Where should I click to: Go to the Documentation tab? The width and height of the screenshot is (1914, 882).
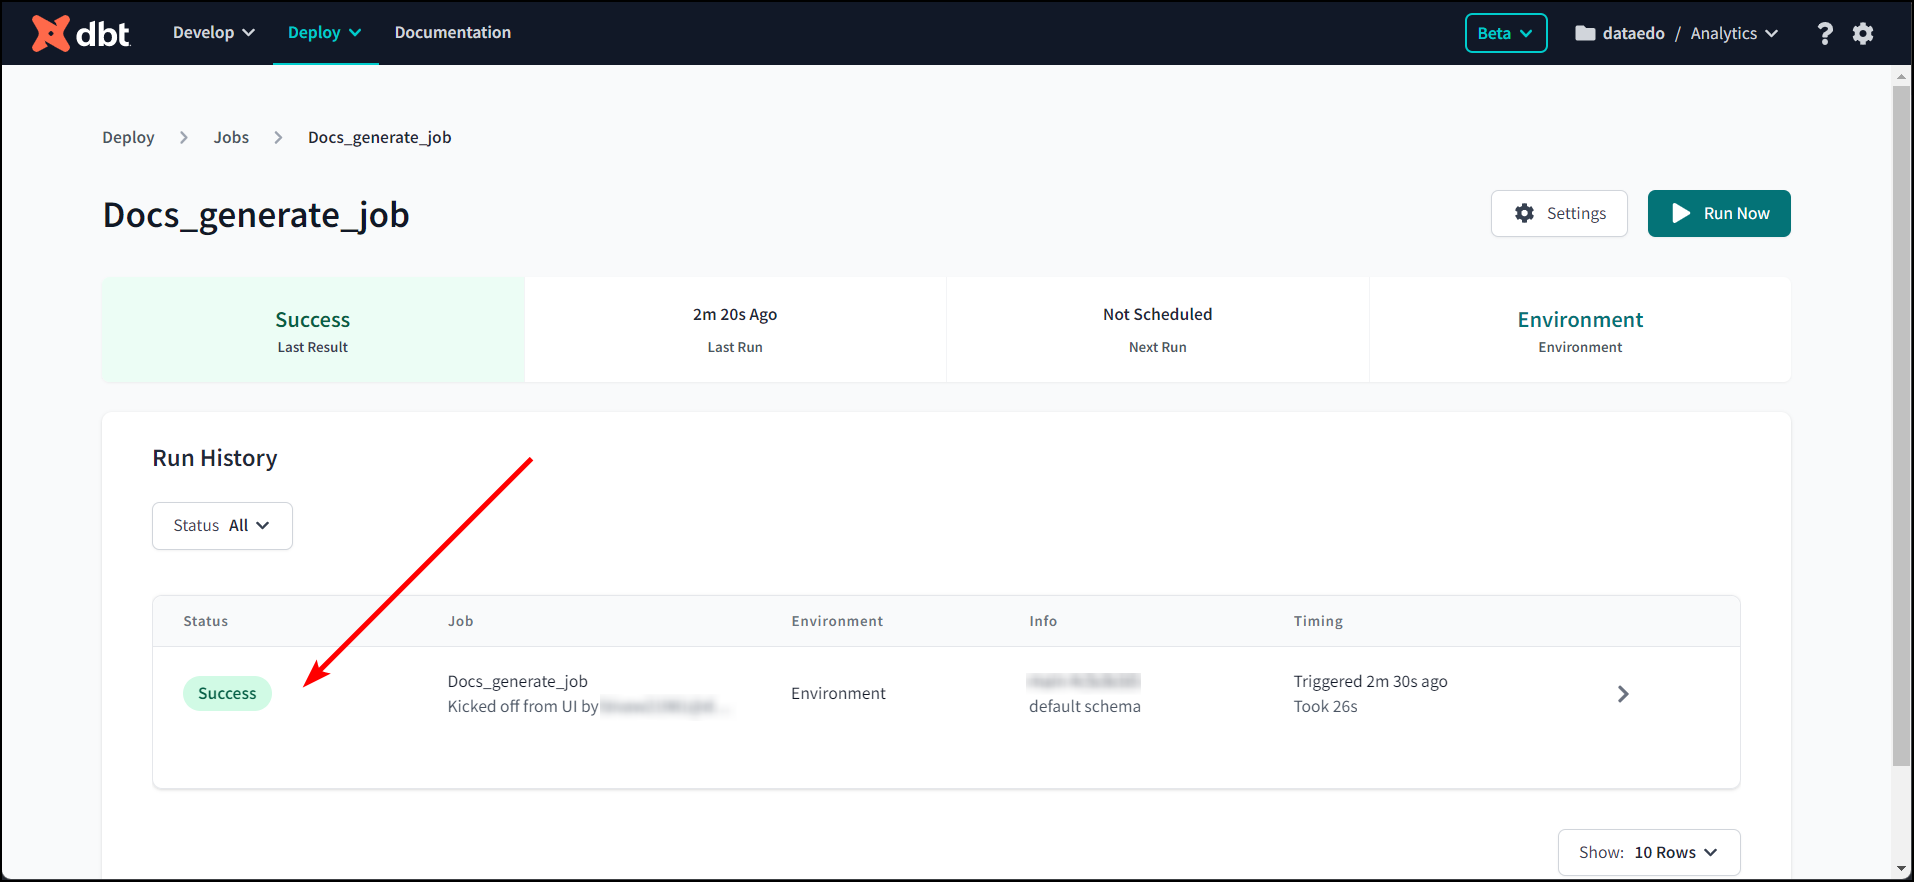pyautogui.click(x=452, y=33)
